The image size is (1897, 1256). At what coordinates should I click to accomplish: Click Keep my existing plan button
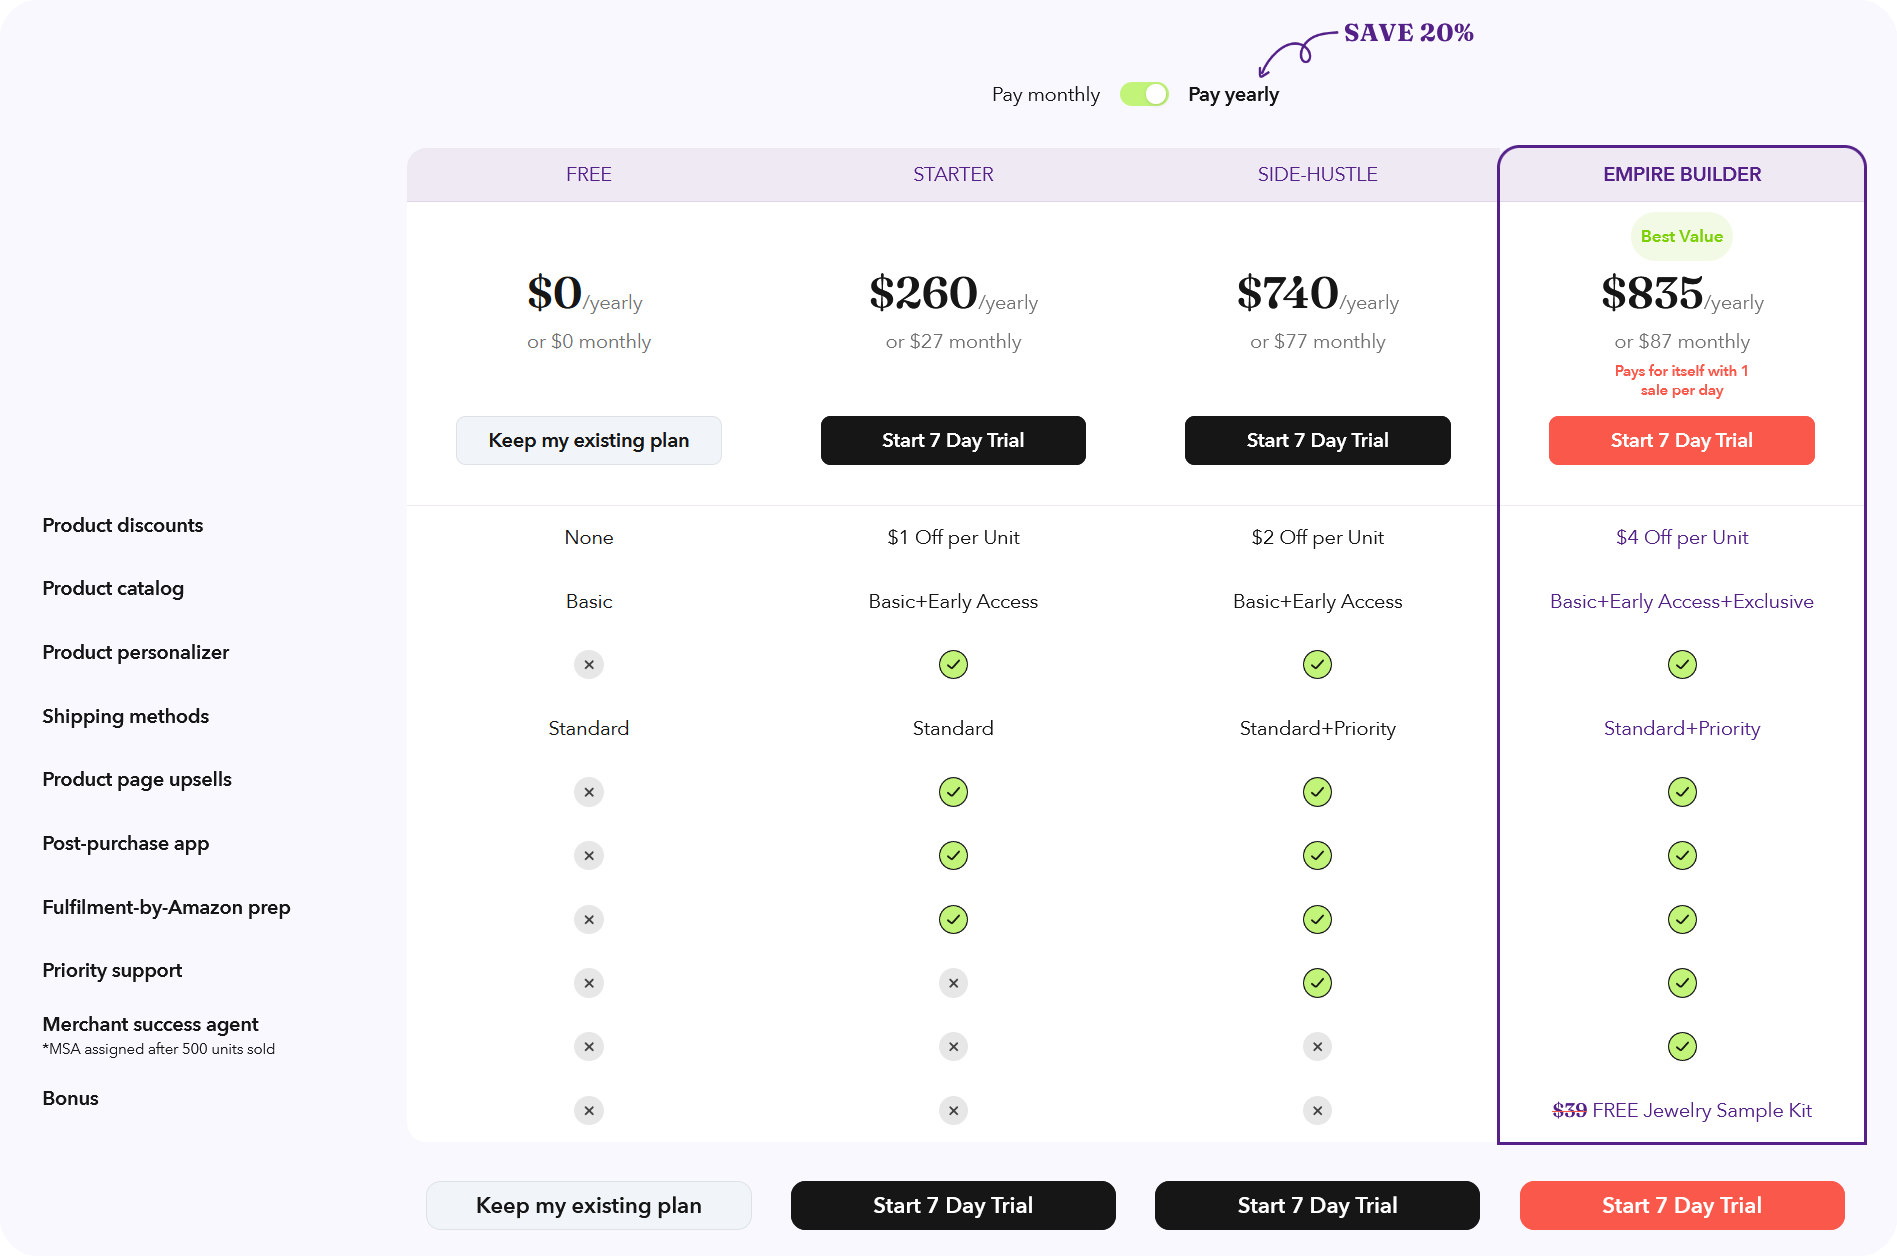point(588,440)
